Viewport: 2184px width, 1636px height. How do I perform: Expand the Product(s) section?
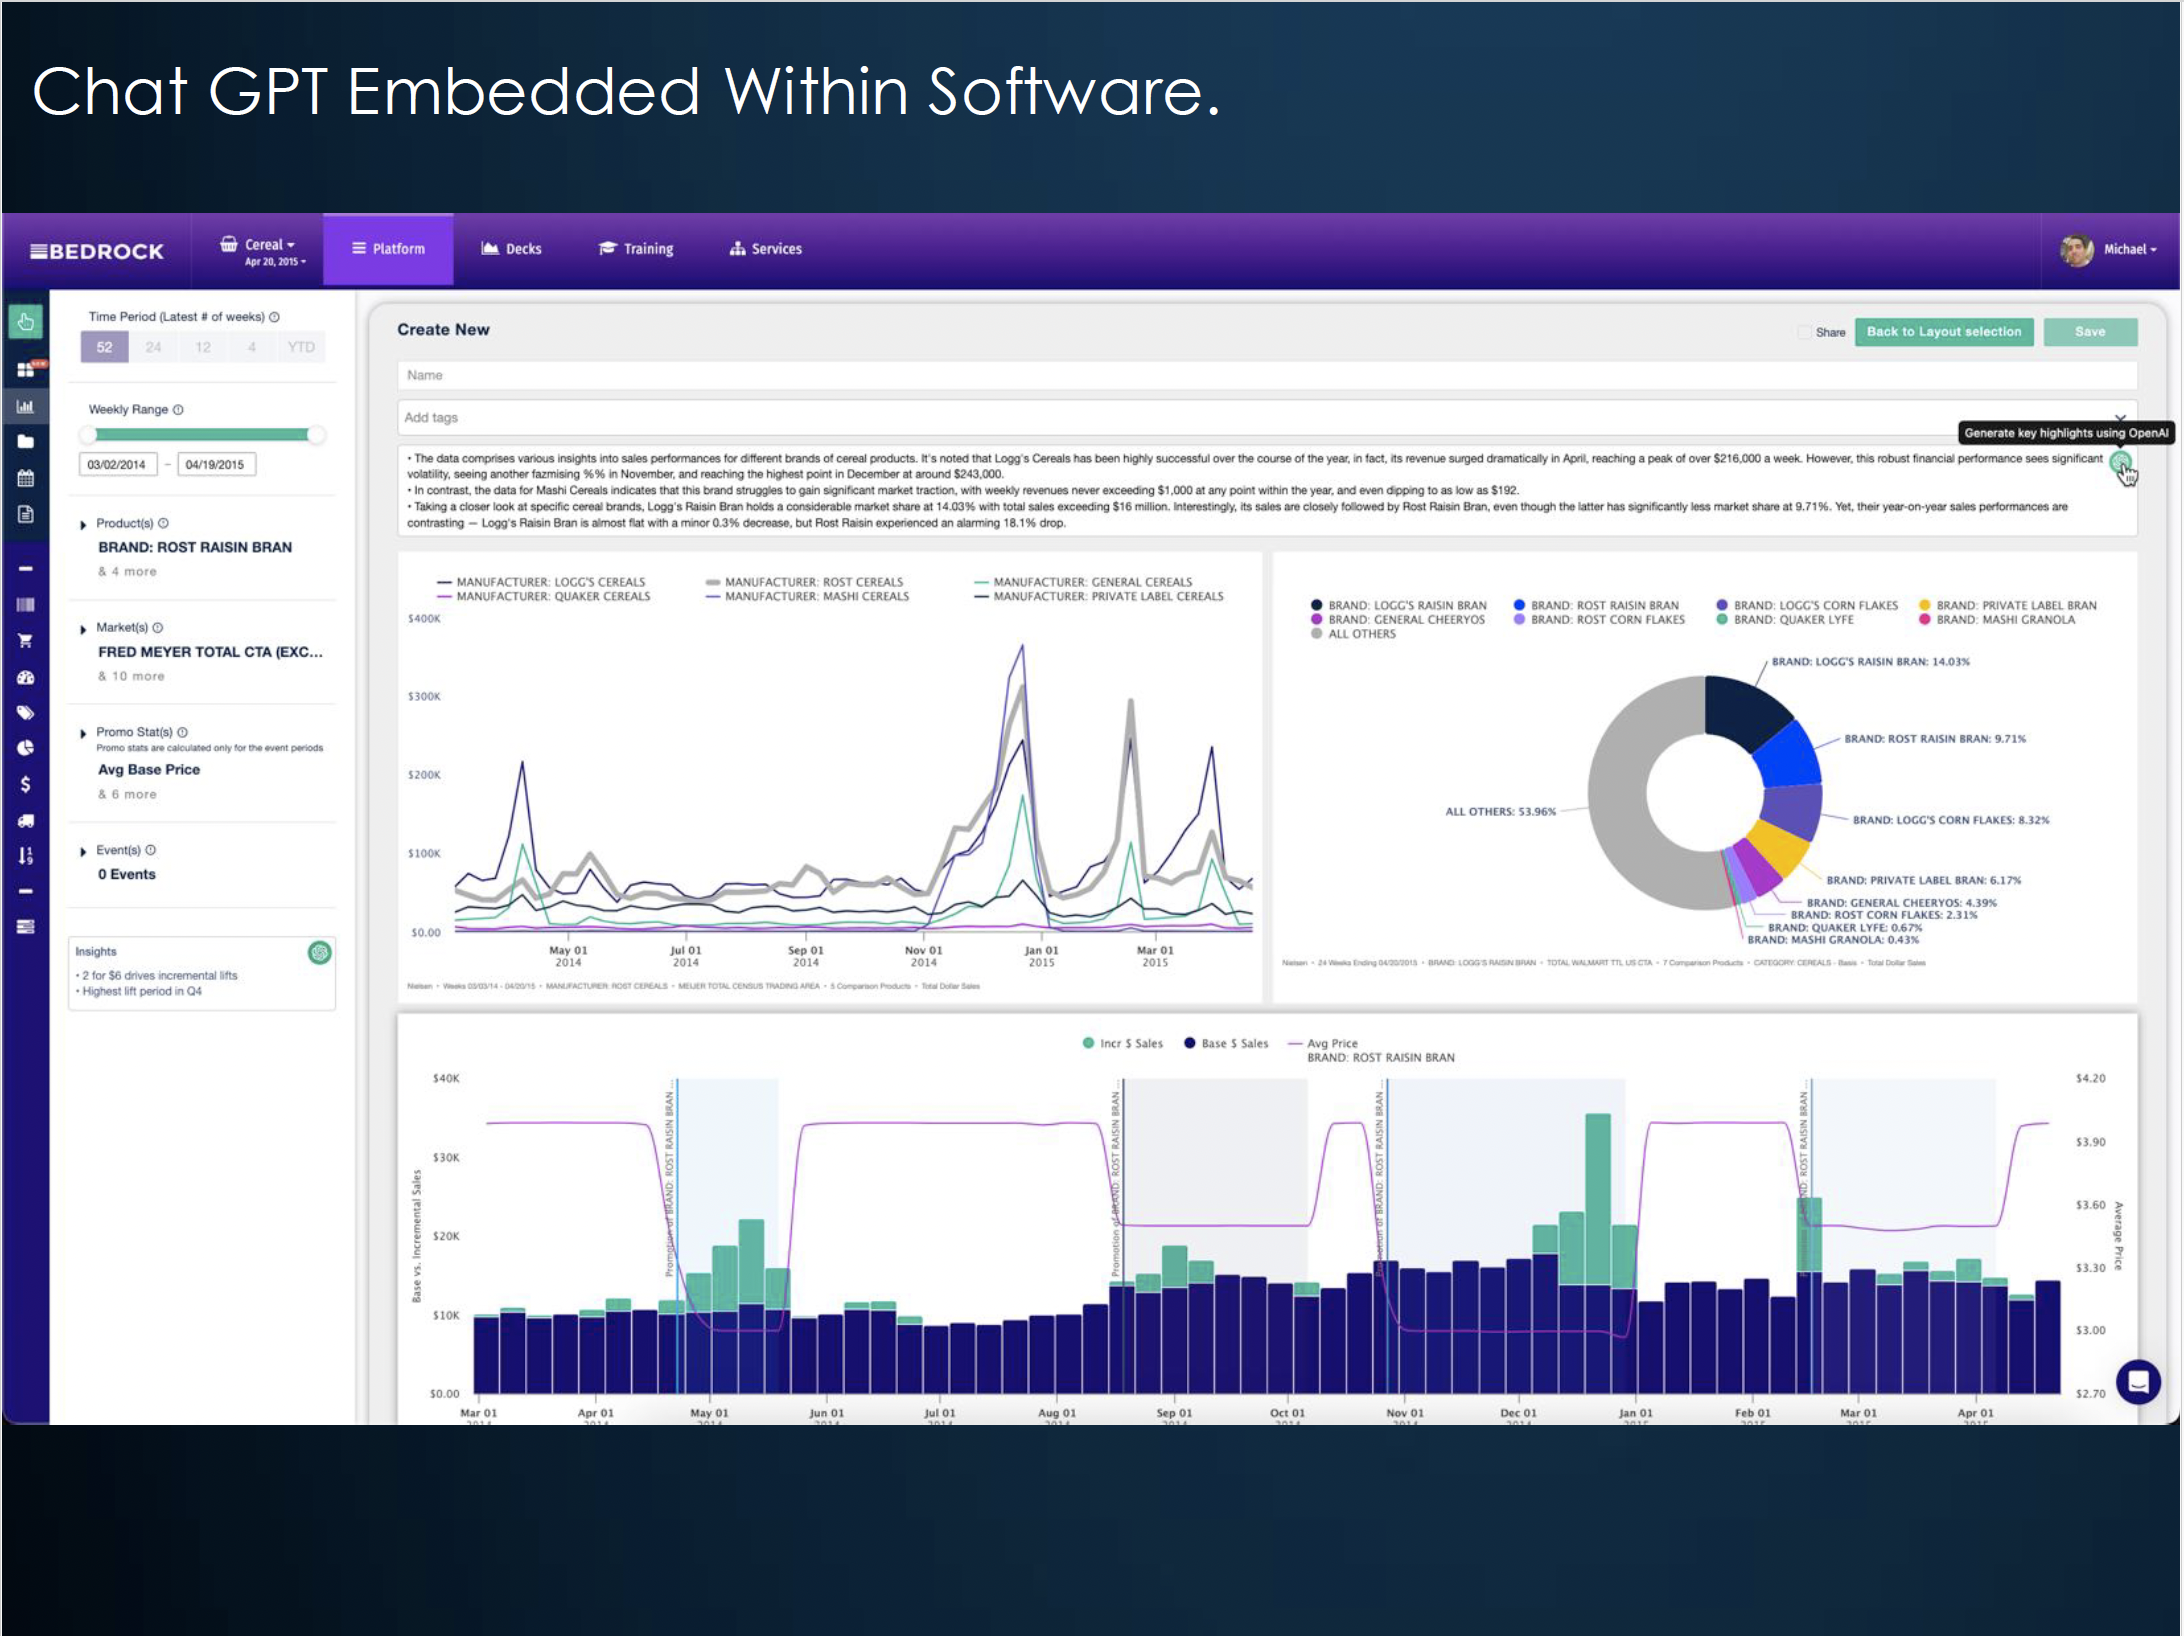(x=84, y=524)
